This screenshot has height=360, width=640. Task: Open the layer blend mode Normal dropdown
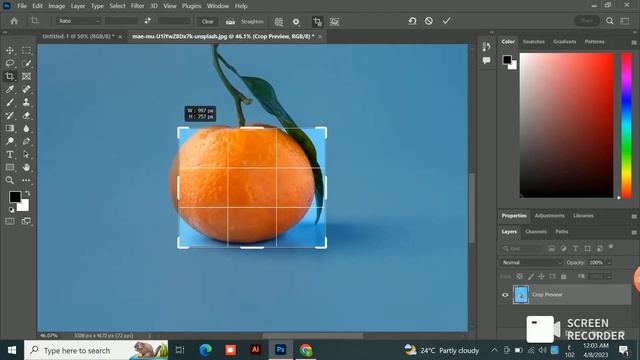coord(531,262)
